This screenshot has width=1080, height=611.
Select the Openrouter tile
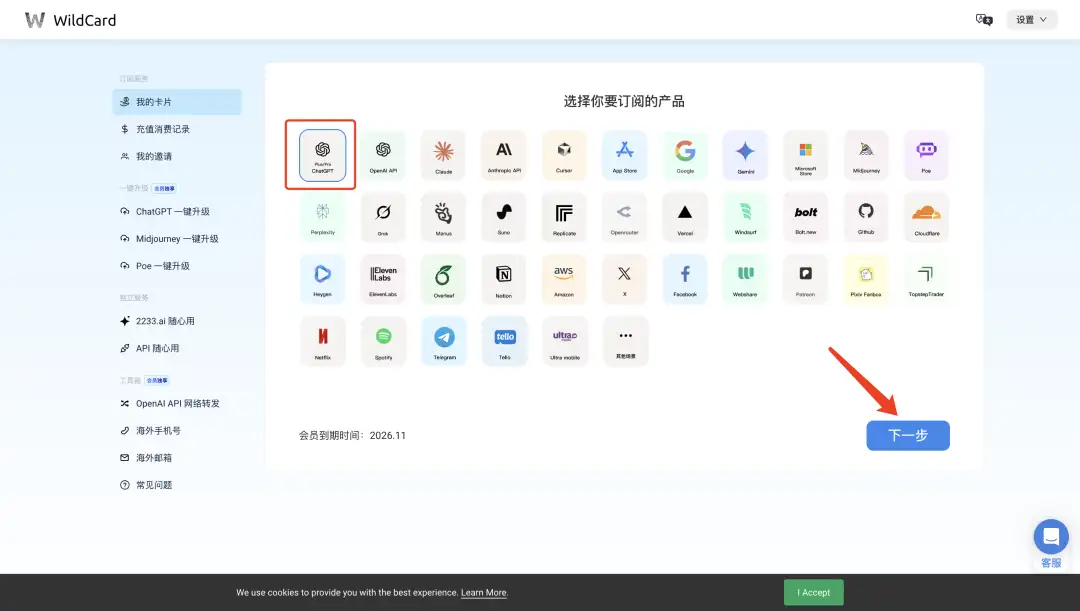click(625, 217)
